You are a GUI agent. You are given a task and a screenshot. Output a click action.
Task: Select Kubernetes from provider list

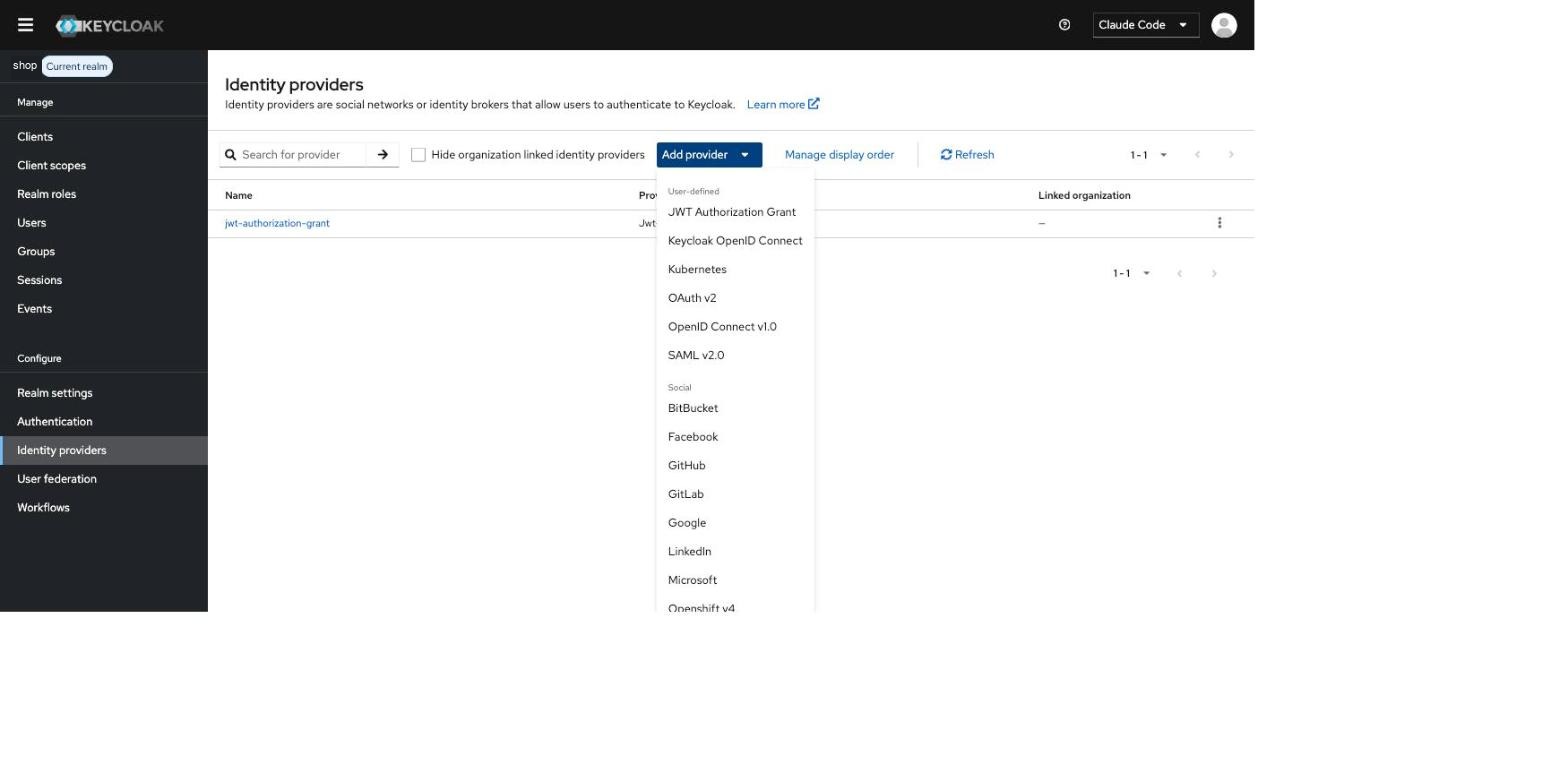(735, 270)
